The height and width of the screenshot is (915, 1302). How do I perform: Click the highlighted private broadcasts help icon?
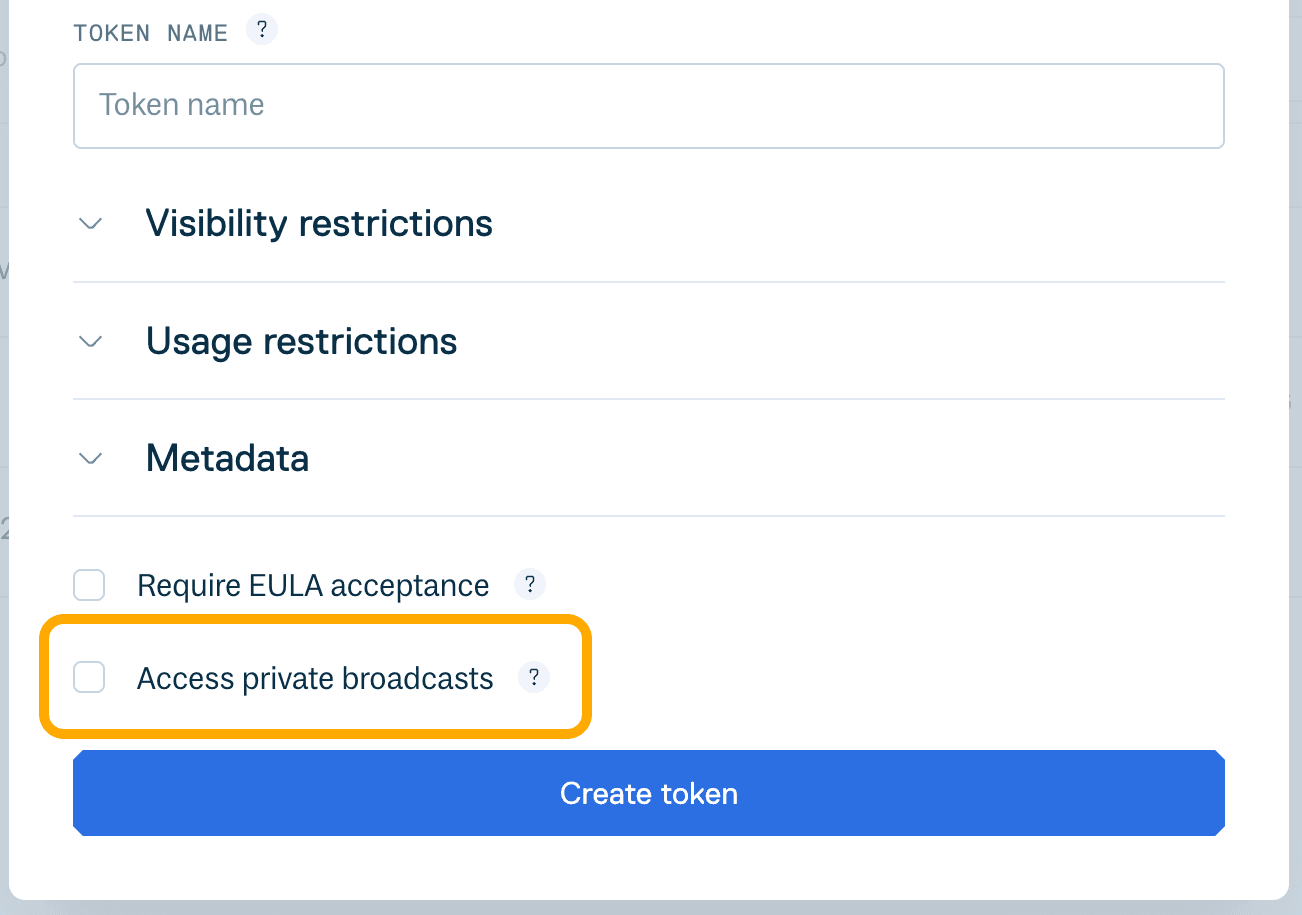click(x=534, y=677)
